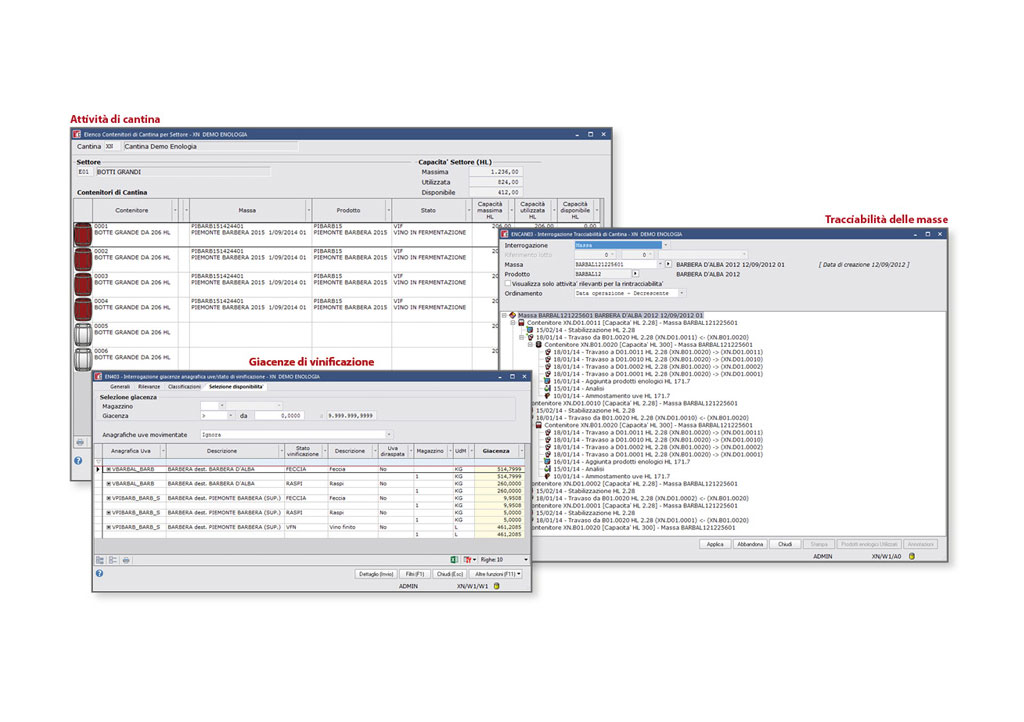Click the blue help icon in giacenze window

99,574
